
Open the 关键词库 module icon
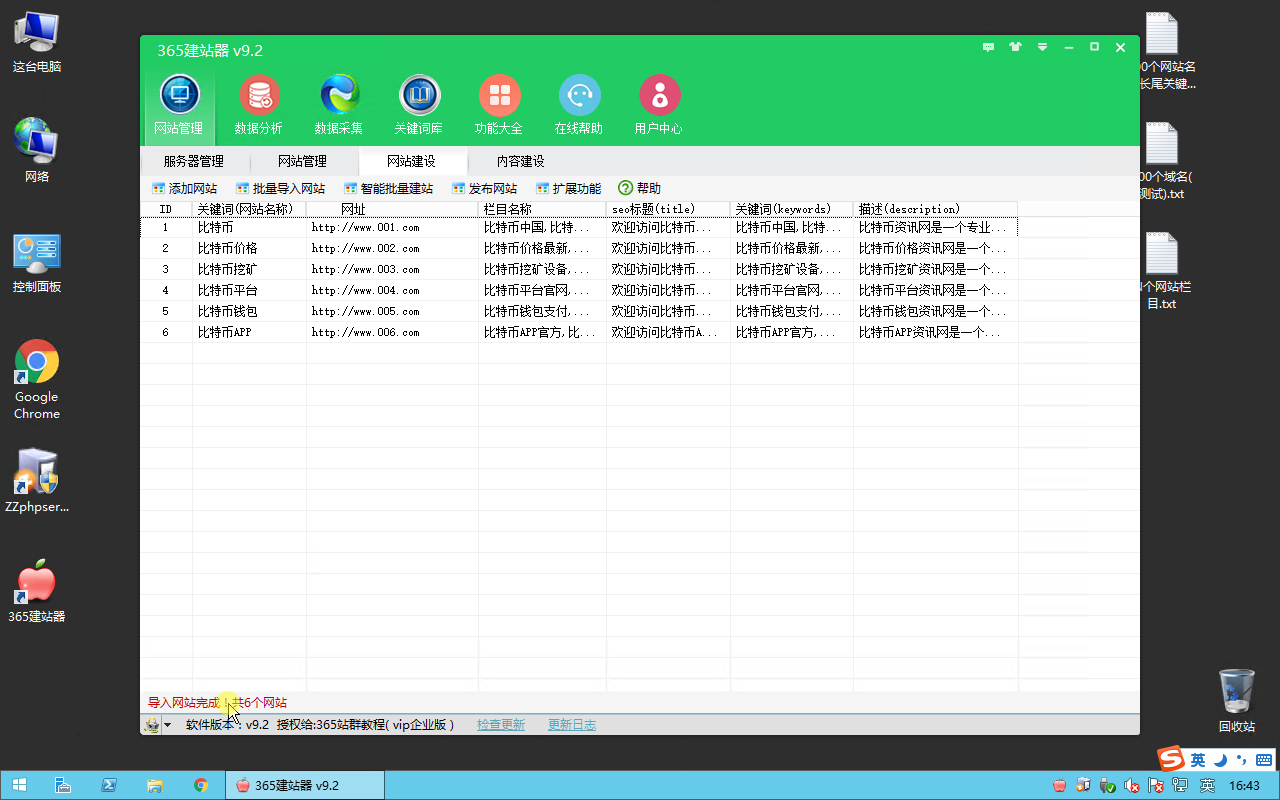[419, 106]
